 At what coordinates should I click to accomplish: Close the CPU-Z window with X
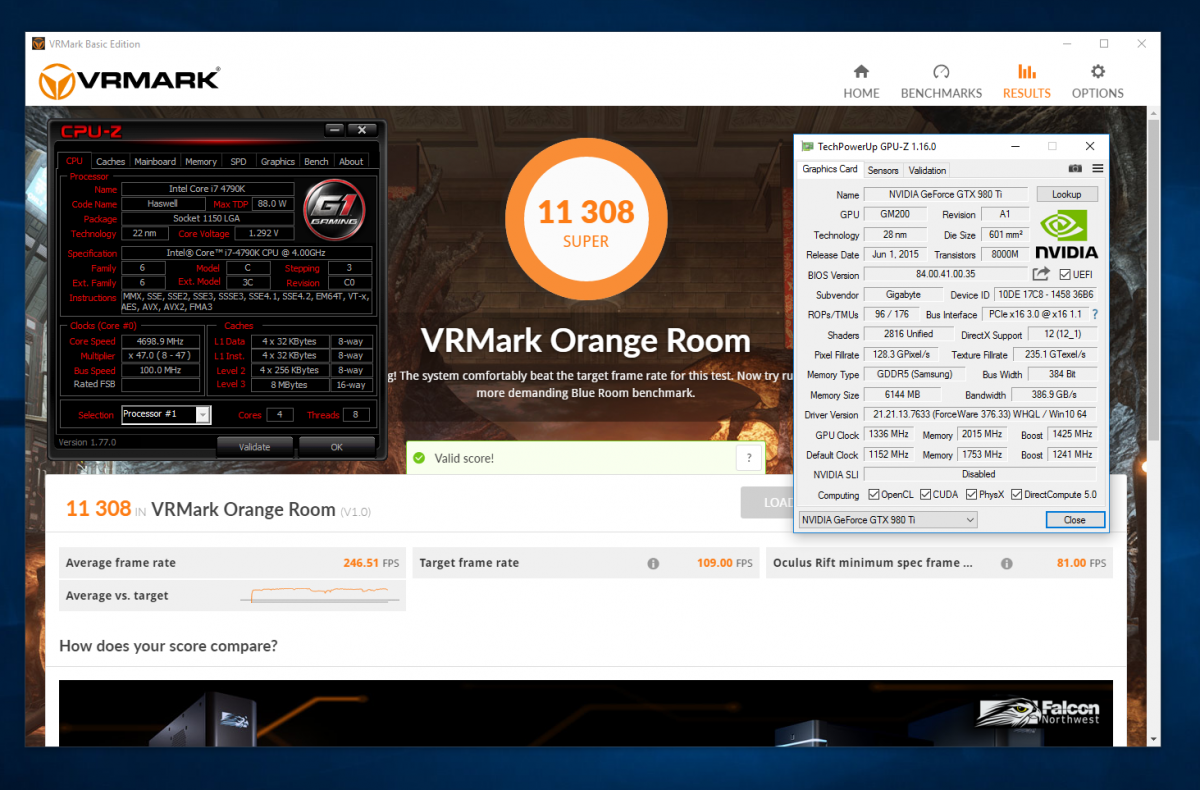pos(362,130)
